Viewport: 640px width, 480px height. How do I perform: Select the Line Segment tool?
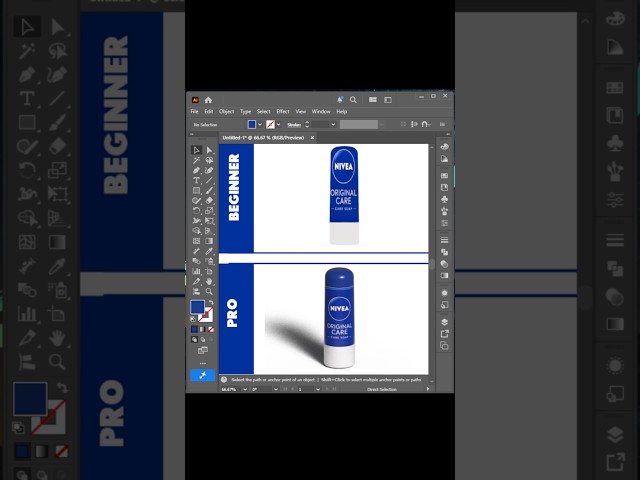(209, 180)
